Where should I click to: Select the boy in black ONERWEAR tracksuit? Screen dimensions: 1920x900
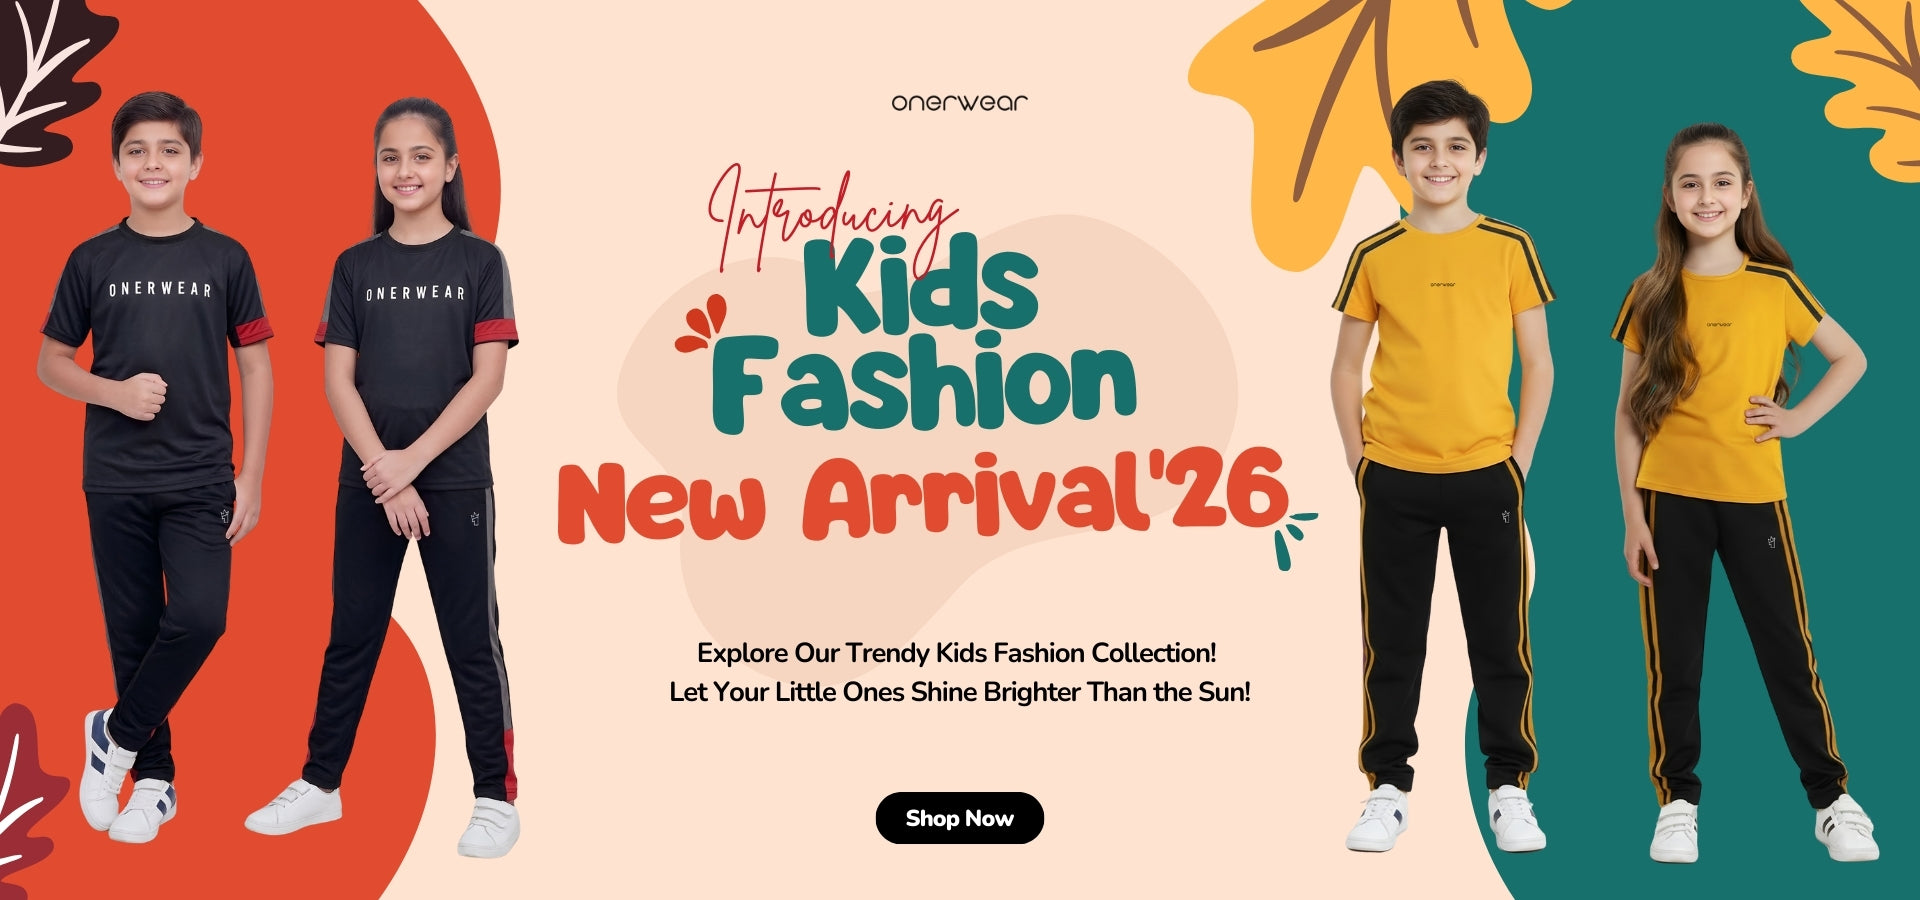155,465
